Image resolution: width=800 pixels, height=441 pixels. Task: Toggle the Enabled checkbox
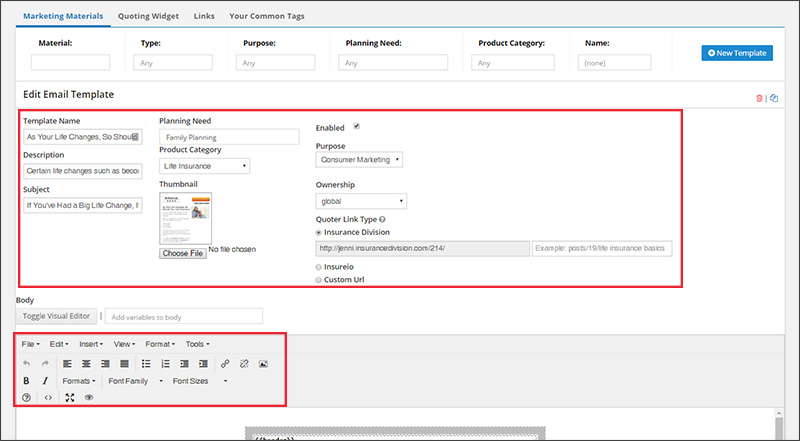(357, 126)
